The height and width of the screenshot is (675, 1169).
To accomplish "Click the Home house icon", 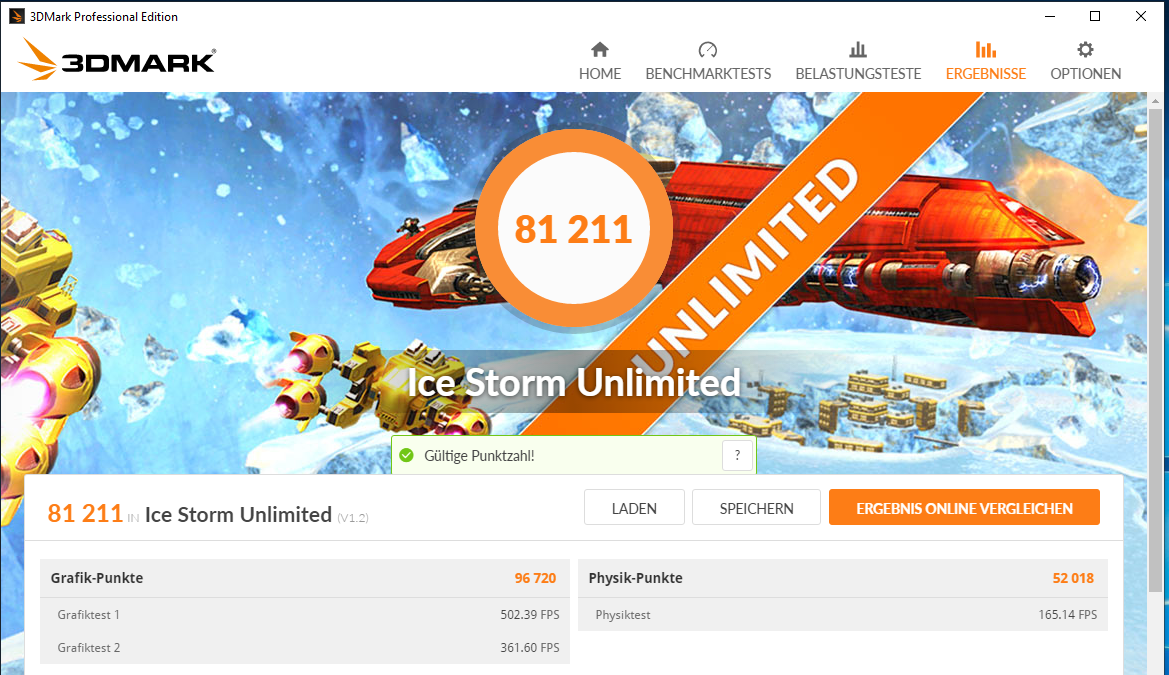I will (x=599, y=49).
